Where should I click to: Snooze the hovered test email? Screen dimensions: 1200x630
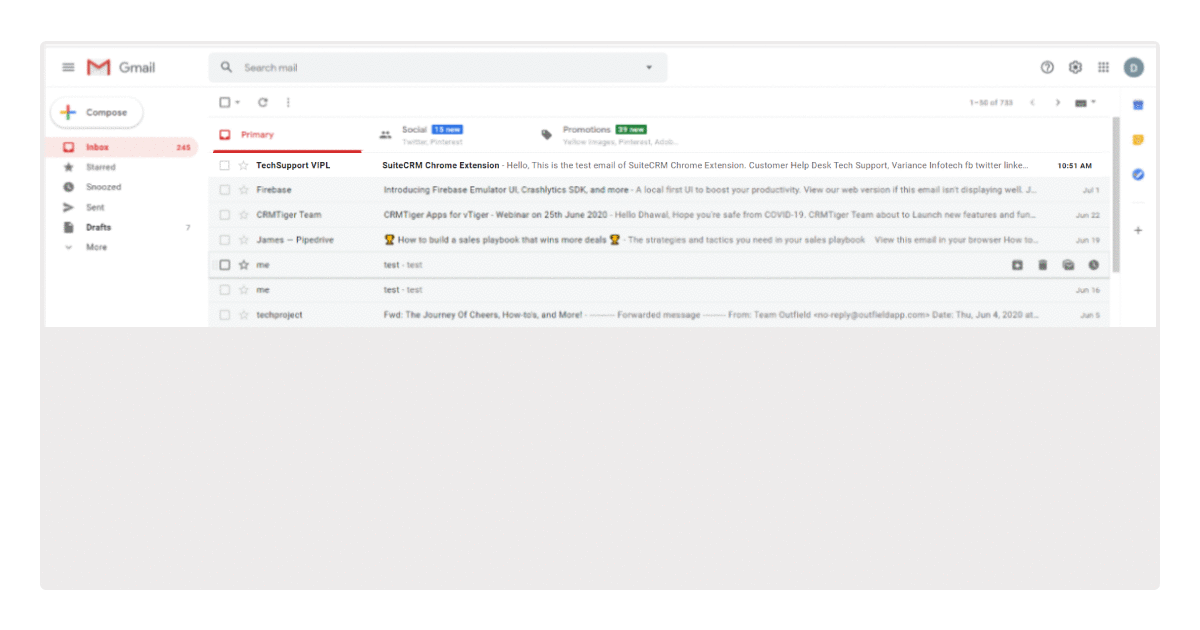click(1093, 265)
